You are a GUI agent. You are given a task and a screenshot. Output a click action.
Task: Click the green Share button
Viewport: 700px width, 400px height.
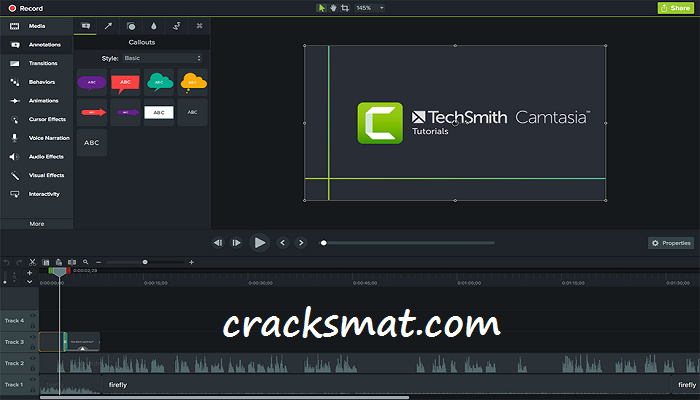coord(675,8)
